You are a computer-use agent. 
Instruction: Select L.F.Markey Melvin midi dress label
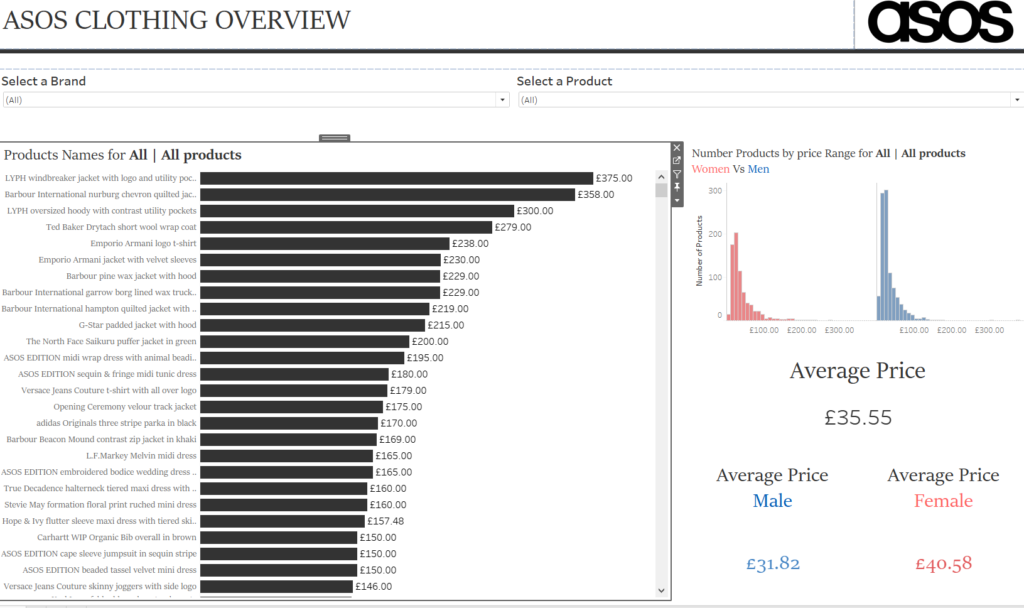(141, 456)
